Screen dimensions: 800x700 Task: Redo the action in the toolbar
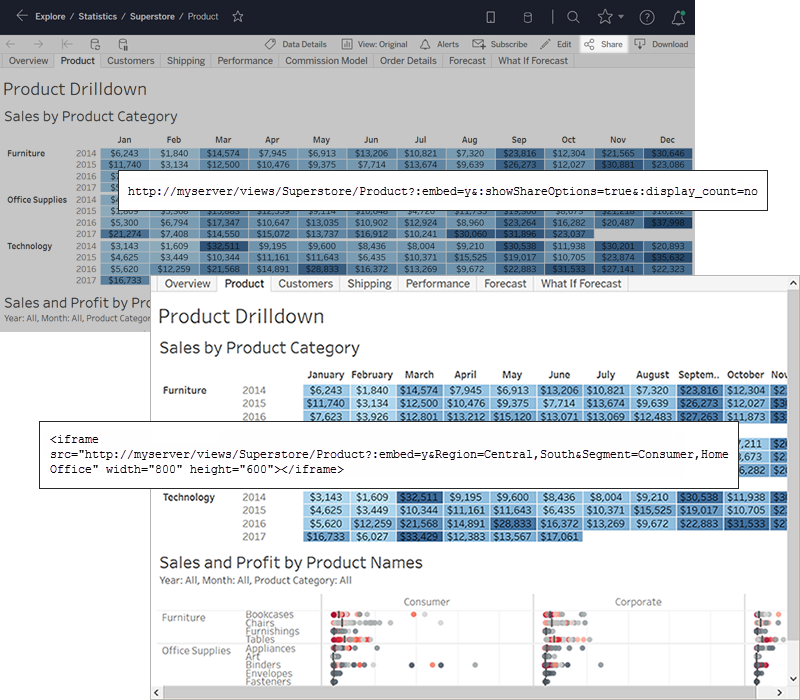click(38, 44)
